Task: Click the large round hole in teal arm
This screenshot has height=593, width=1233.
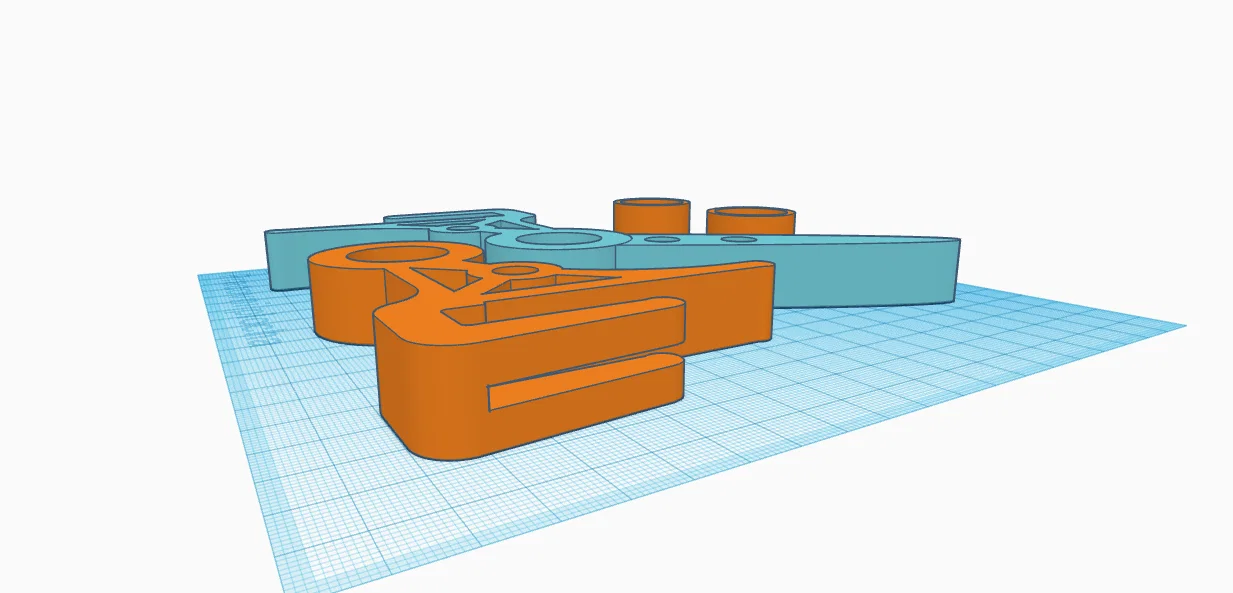Action: click(560, 240)
